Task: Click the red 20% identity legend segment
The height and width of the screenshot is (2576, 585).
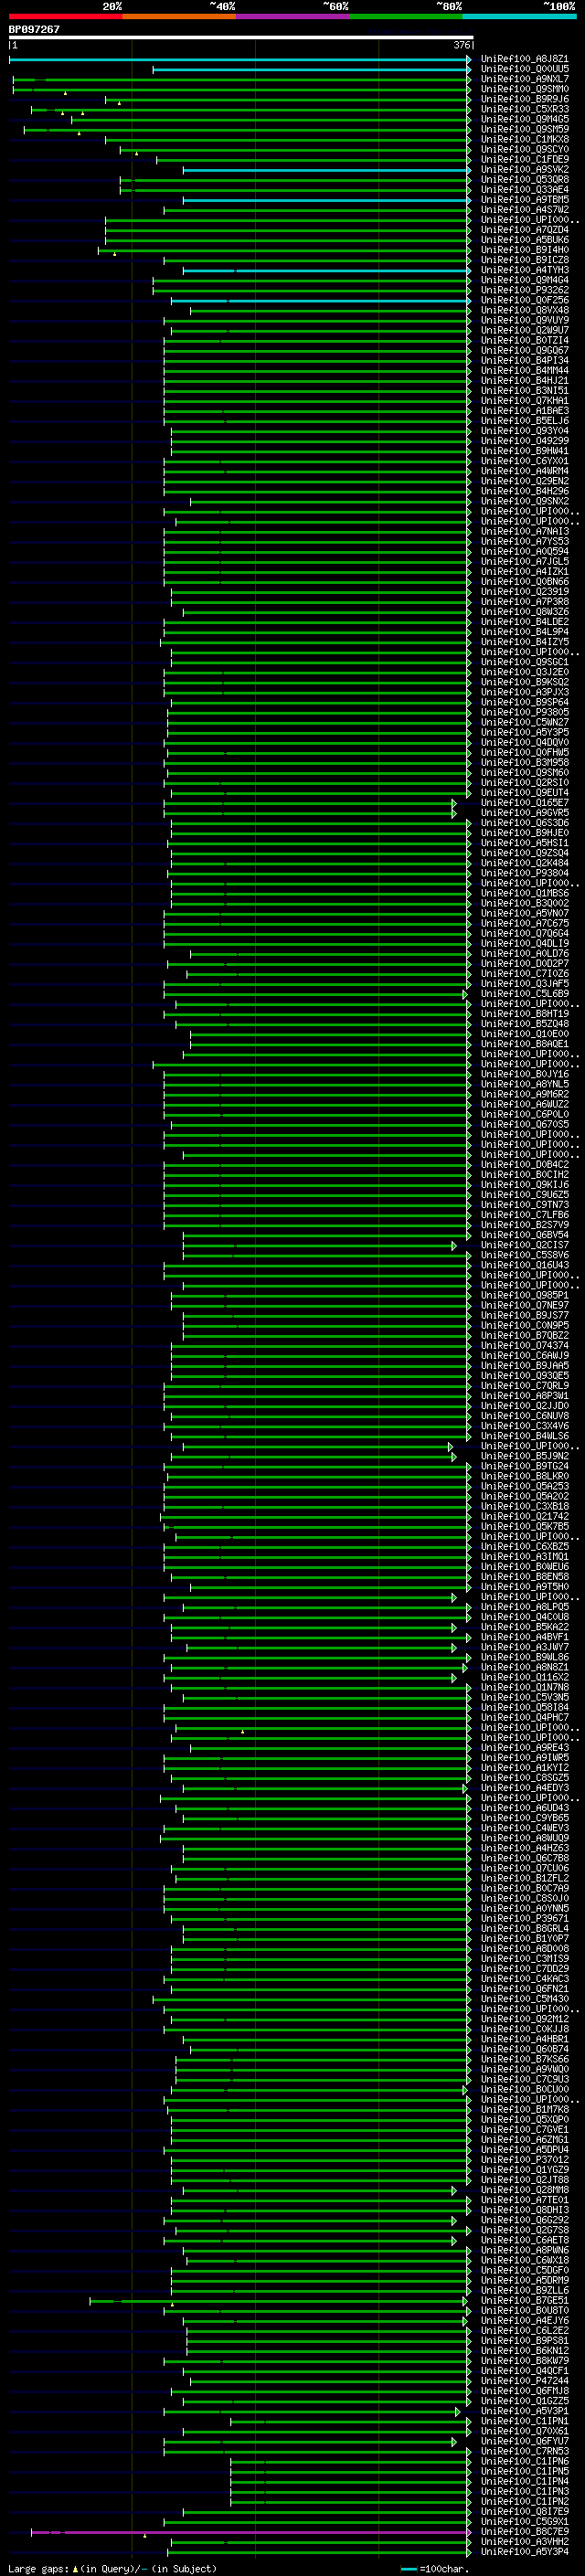Action: [65, 16]
